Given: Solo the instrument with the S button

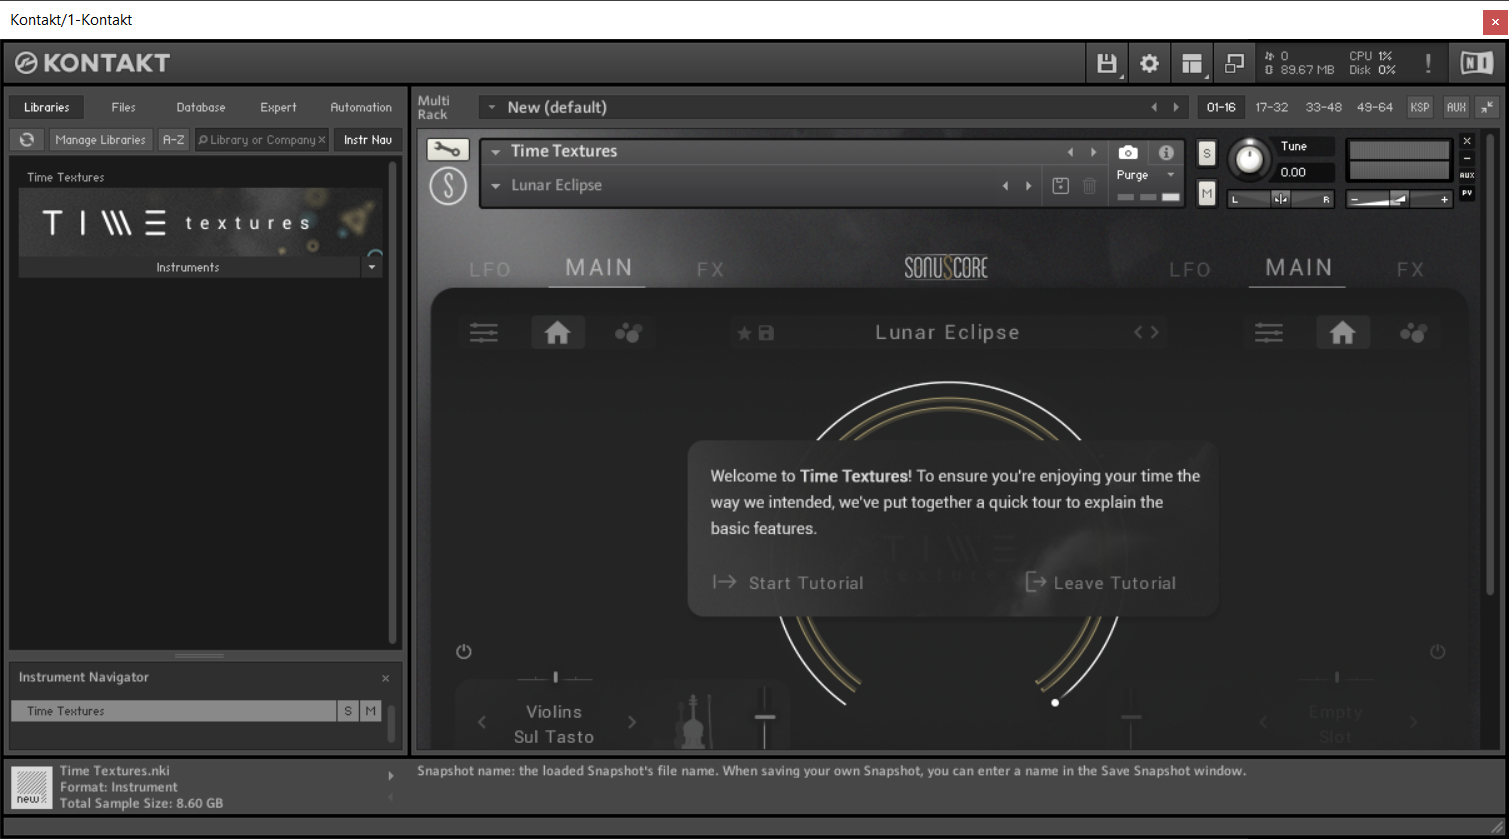Looking at the screenshot, I should pos(1207,154).
